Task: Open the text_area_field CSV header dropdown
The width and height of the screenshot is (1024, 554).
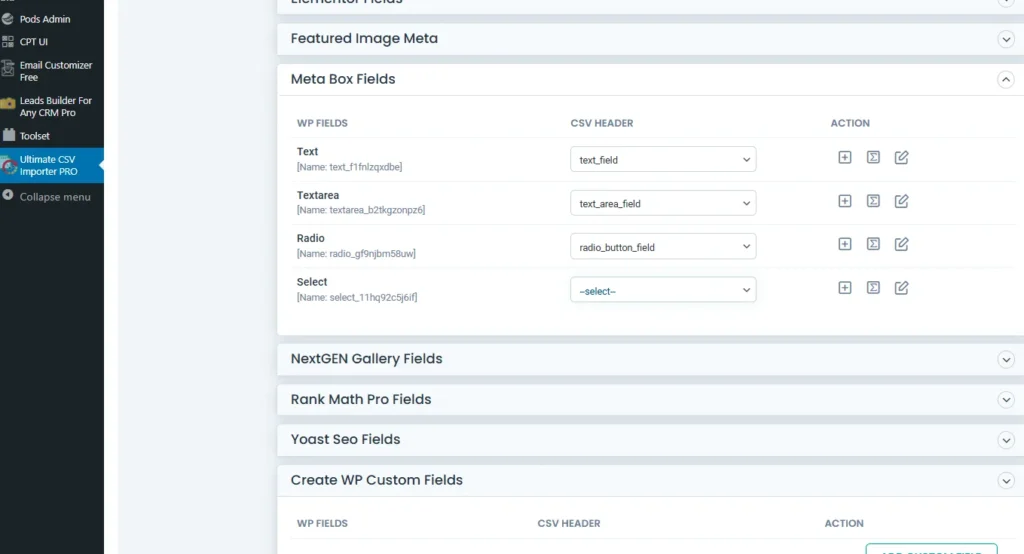Action: click(663, 203)
